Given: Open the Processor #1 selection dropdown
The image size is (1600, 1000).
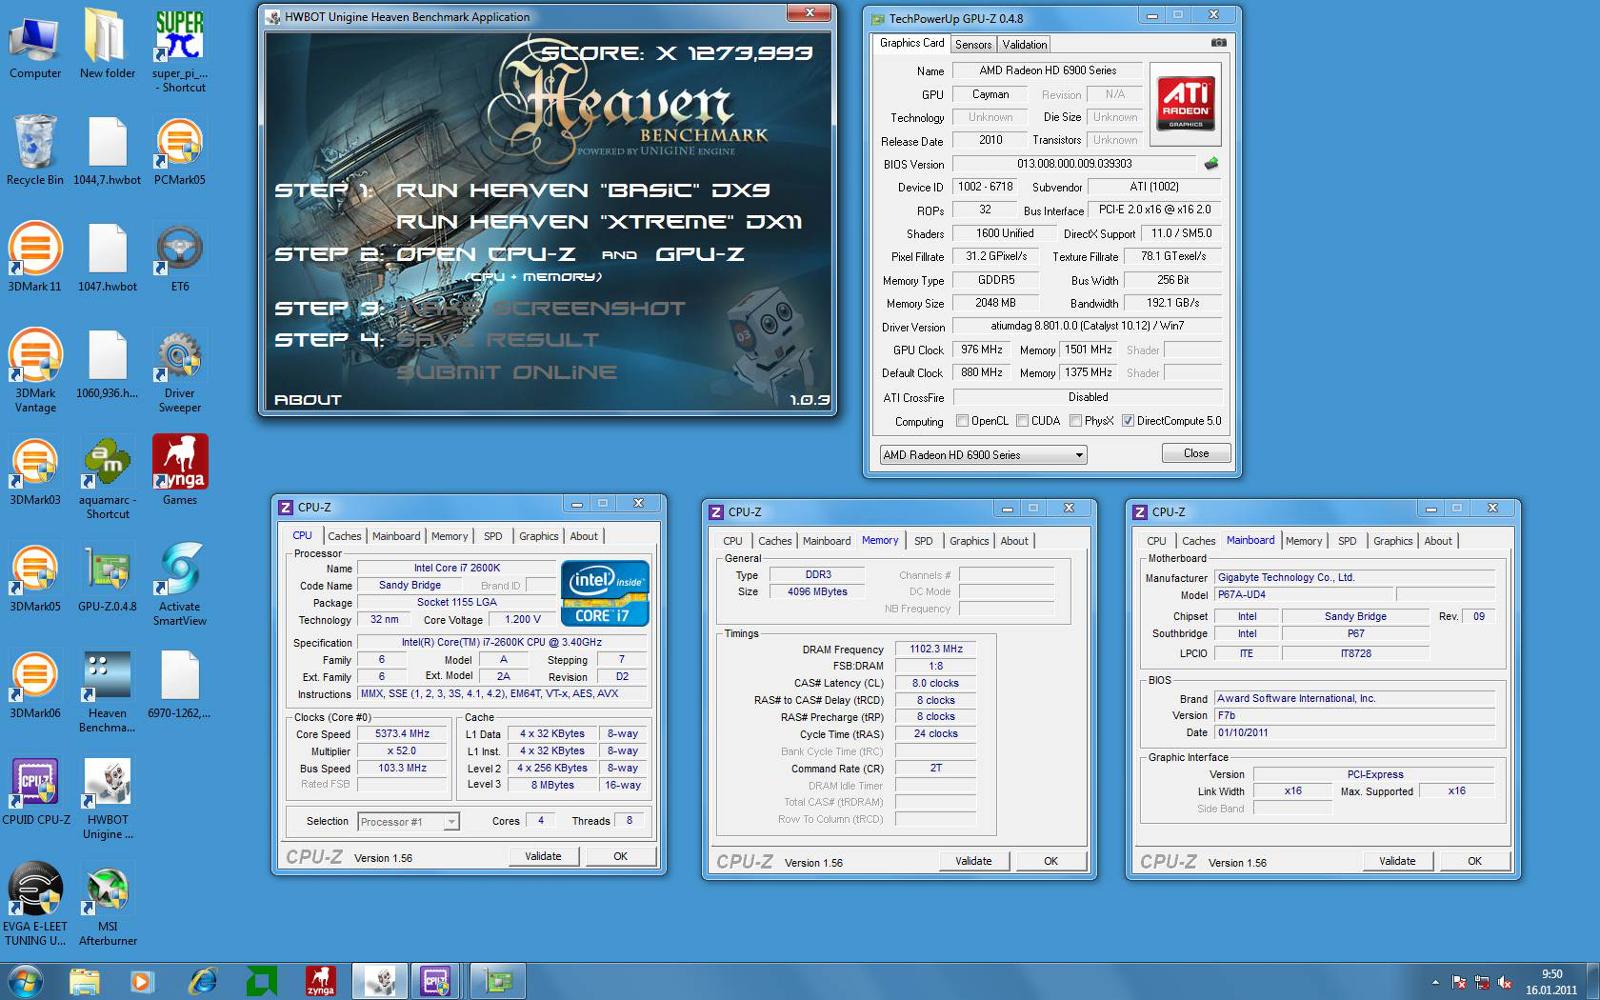Looking at the screenshot, I should (x=408, y=822).
